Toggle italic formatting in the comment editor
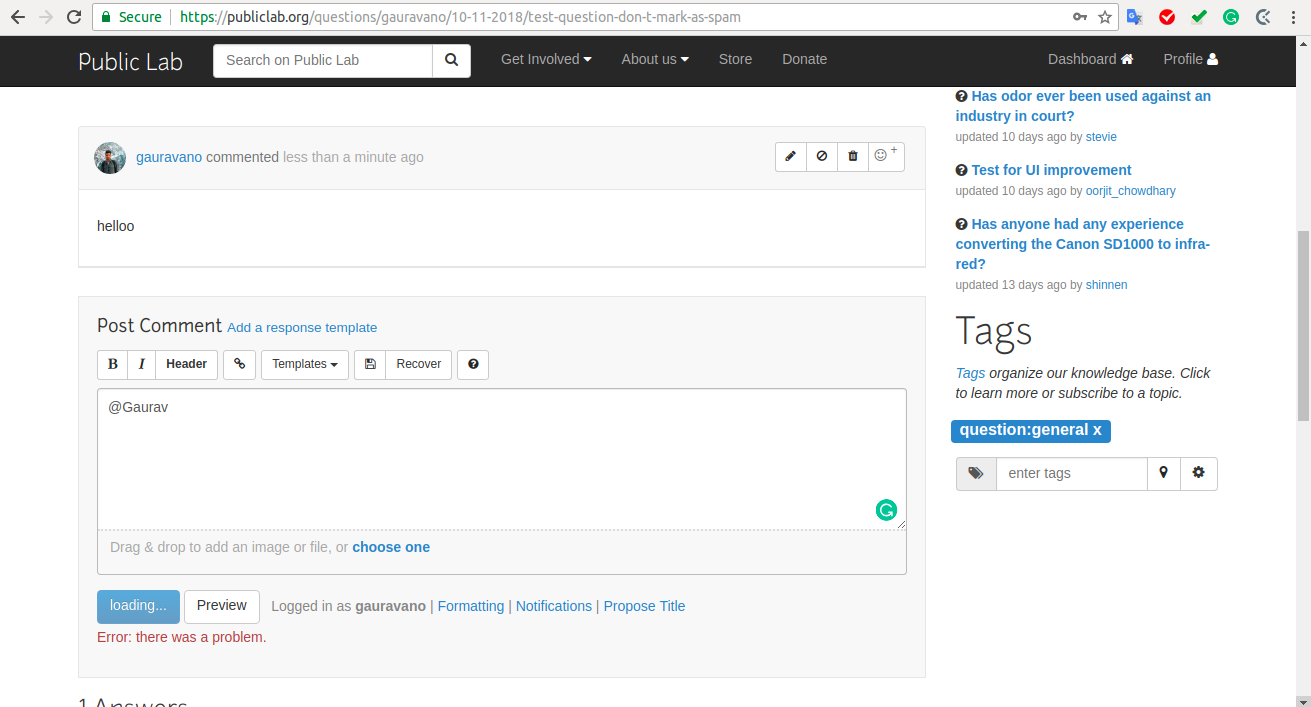1311x707 pixels. click(x=141, y=364)
